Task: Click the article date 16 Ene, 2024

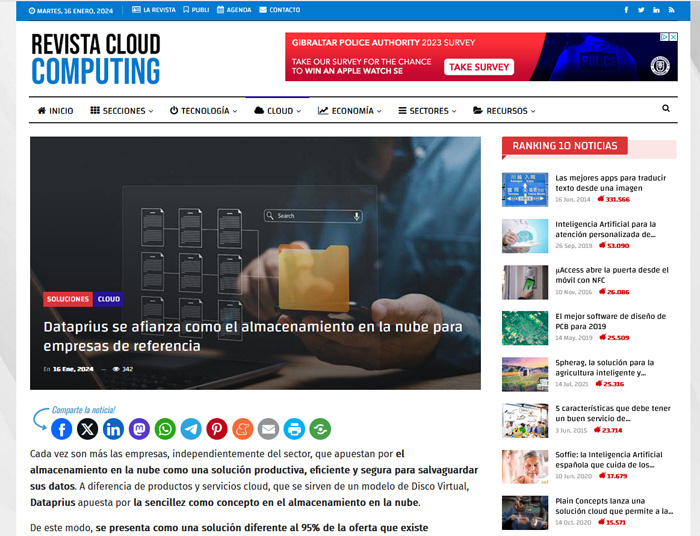Action: [x=73, y=369]
